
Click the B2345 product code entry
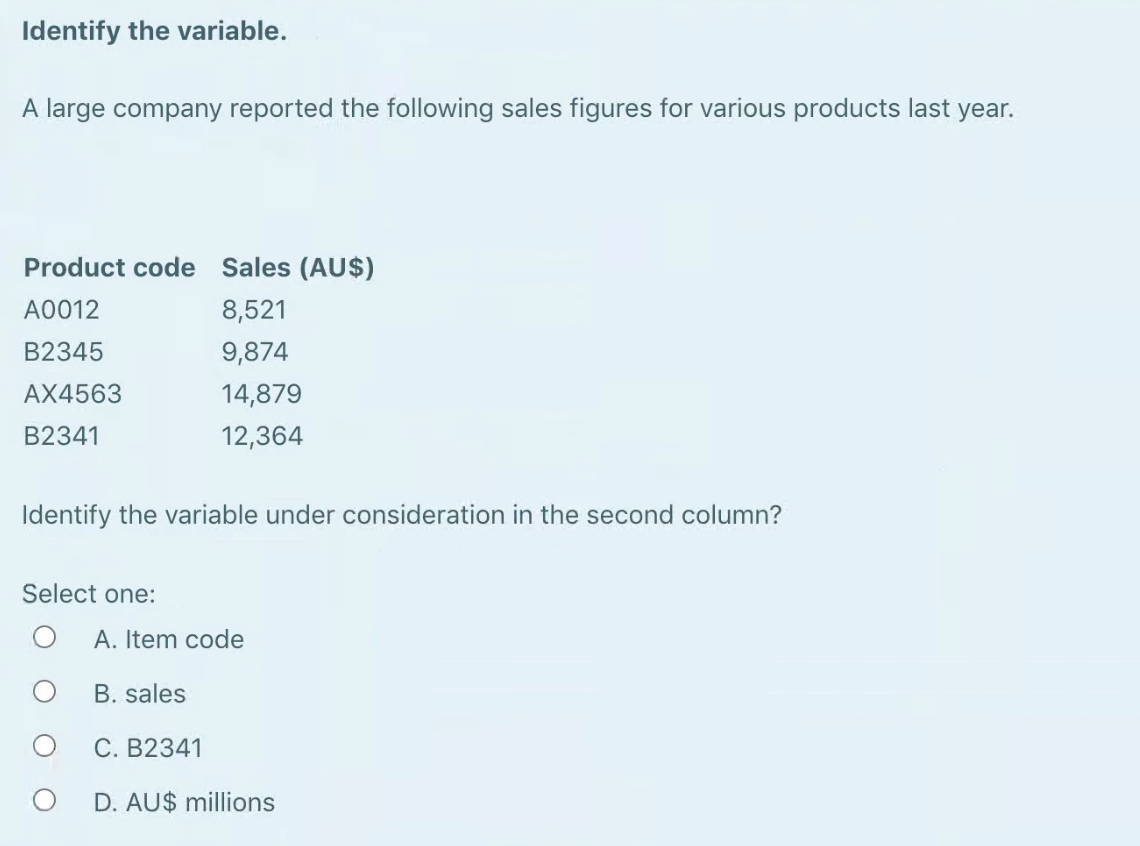[x=62, y=351]
